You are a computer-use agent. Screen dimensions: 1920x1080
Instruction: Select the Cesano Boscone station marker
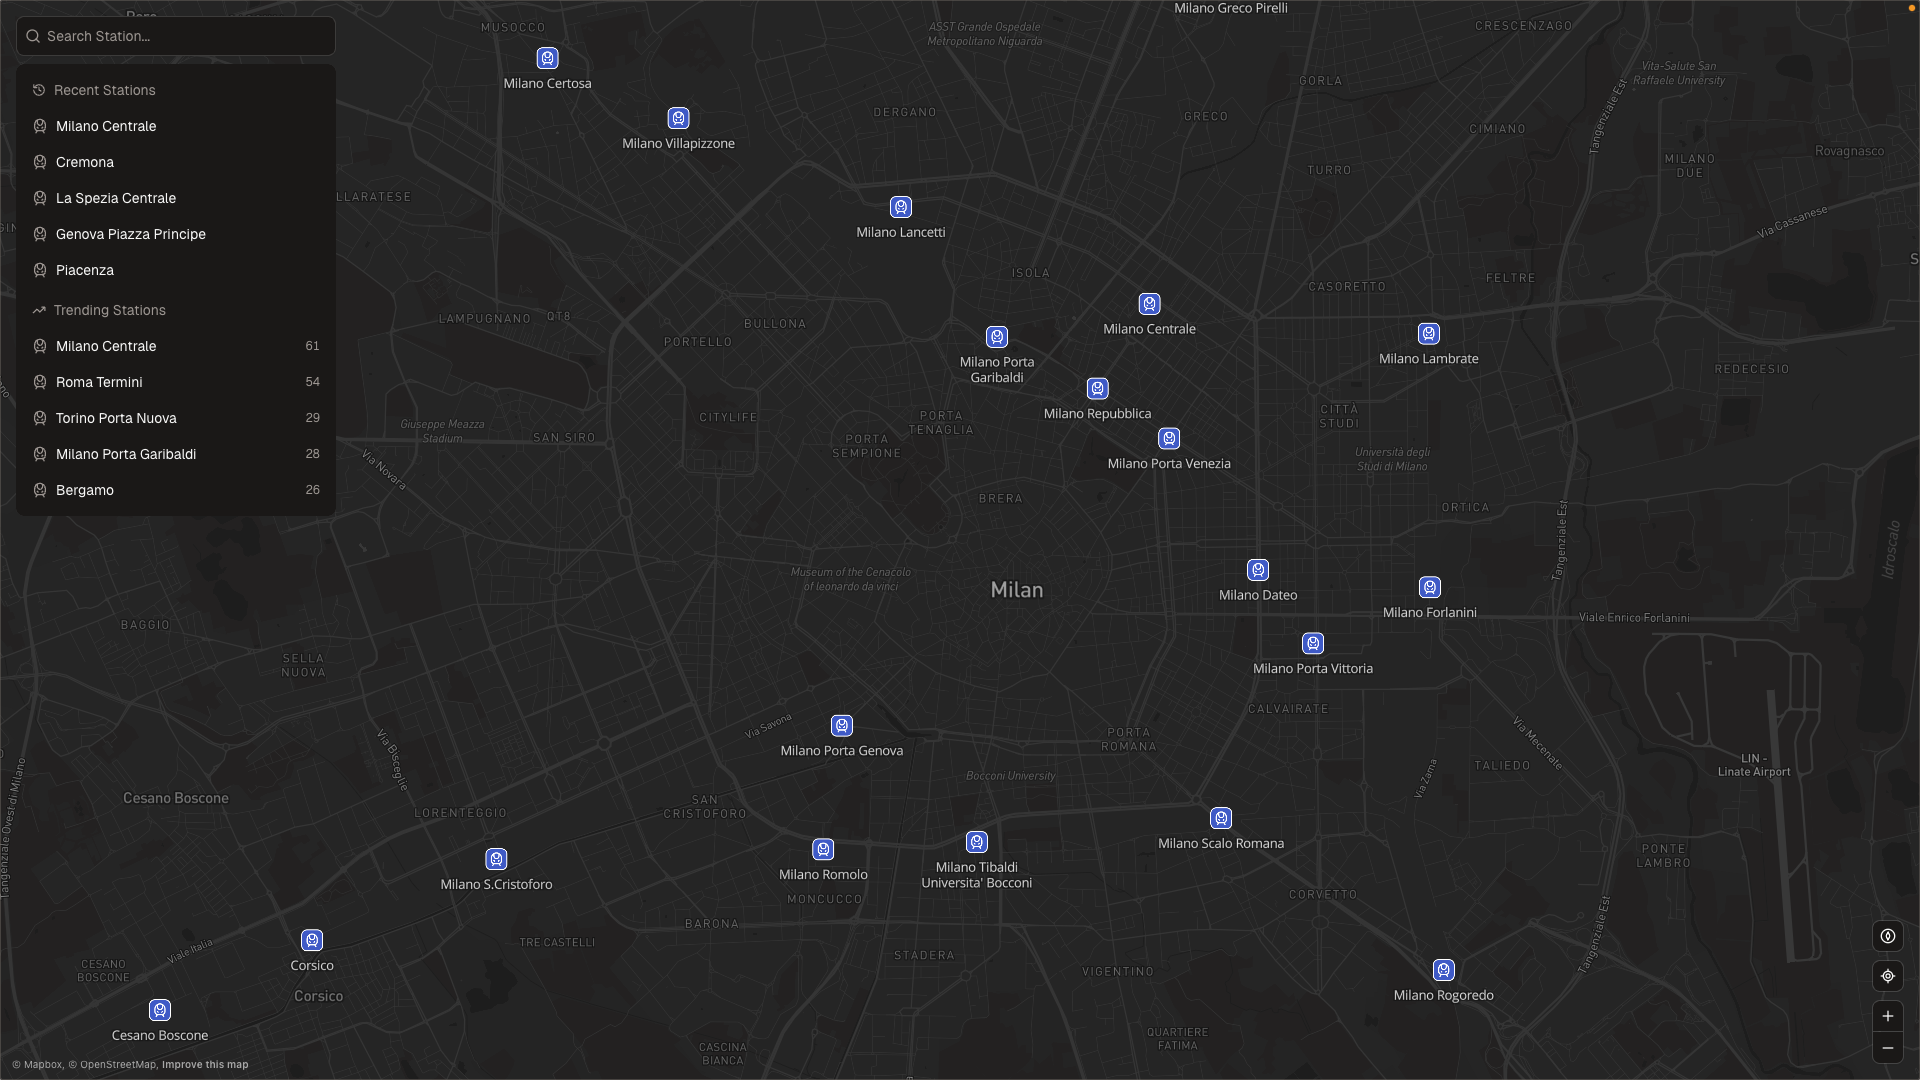click(159, 1010)
